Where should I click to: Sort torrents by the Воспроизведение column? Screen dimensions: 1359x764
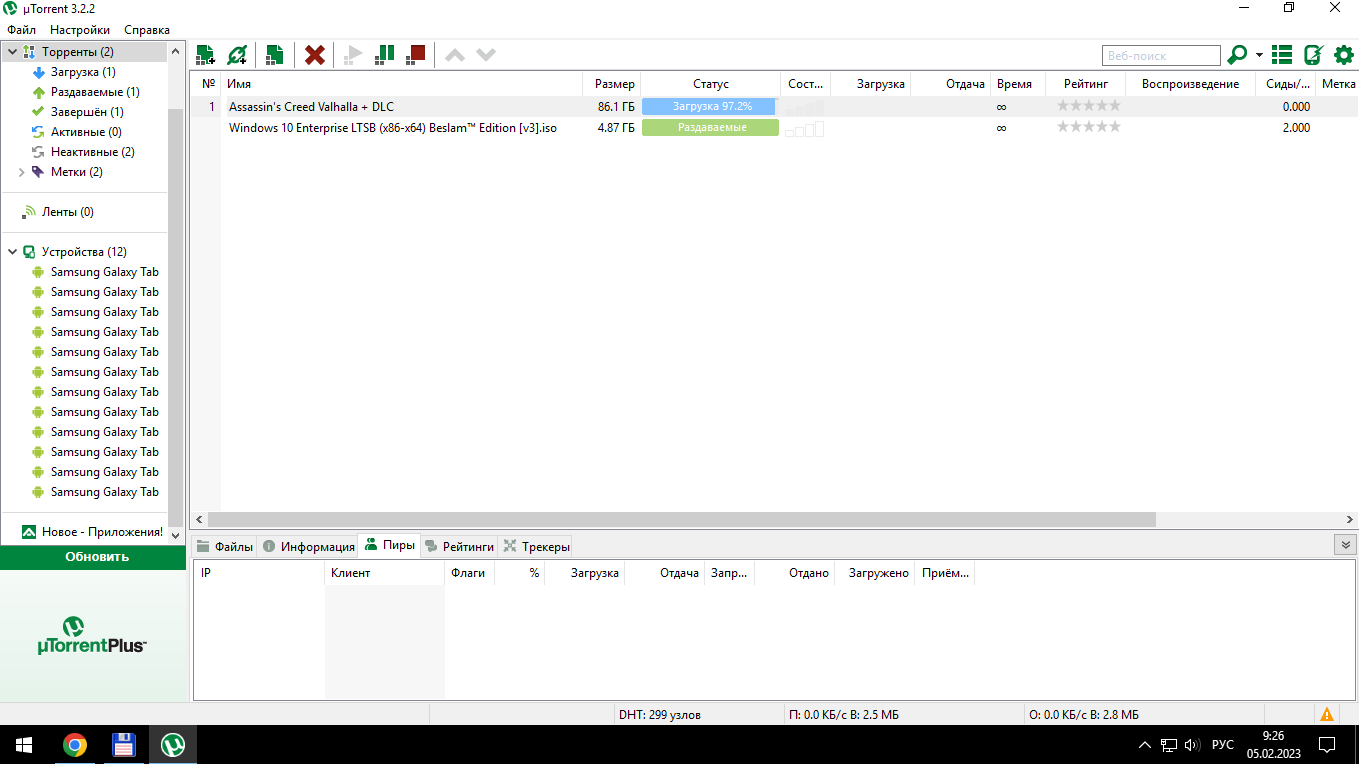(x=1190, y=84)
